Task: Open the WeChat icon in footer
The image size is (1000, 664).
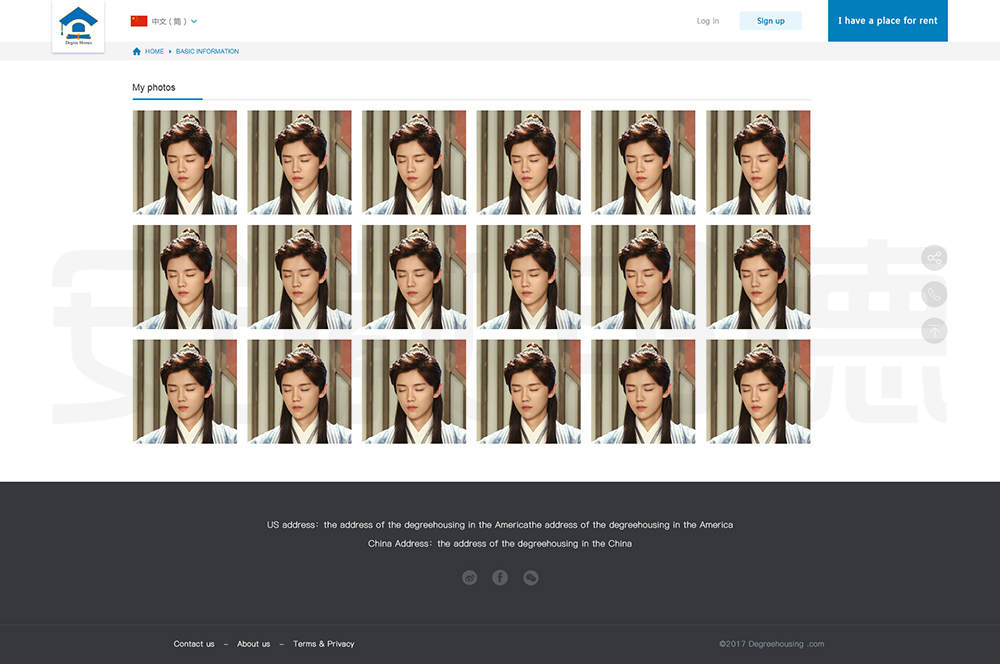Action: (531, 577)
